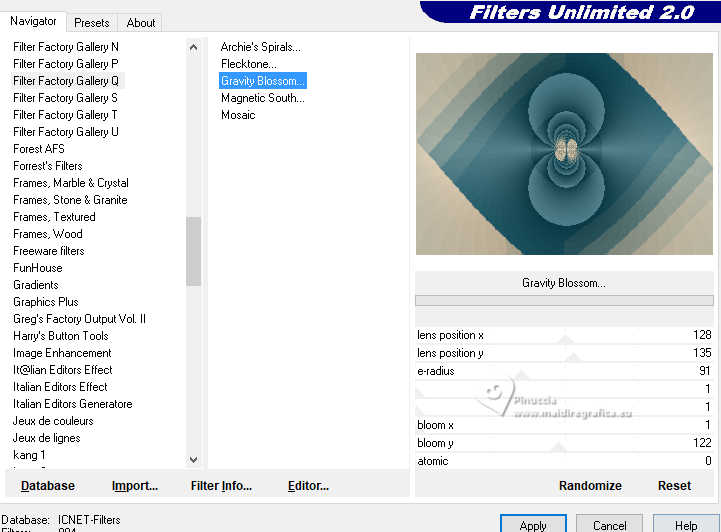Choose the Flecktone filter
Image resolution: width=721 pixels, height=532 pixels.
pos(249,64)
